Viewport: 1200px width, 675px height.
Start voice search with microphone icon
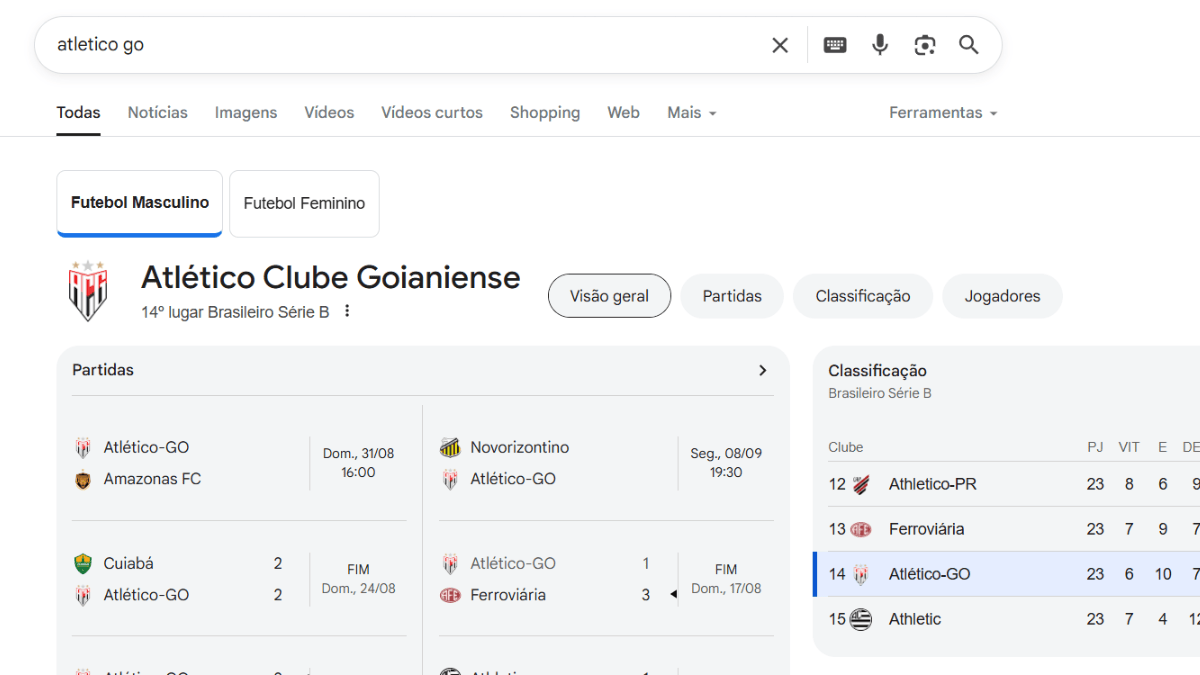click(x=880, y=45)
